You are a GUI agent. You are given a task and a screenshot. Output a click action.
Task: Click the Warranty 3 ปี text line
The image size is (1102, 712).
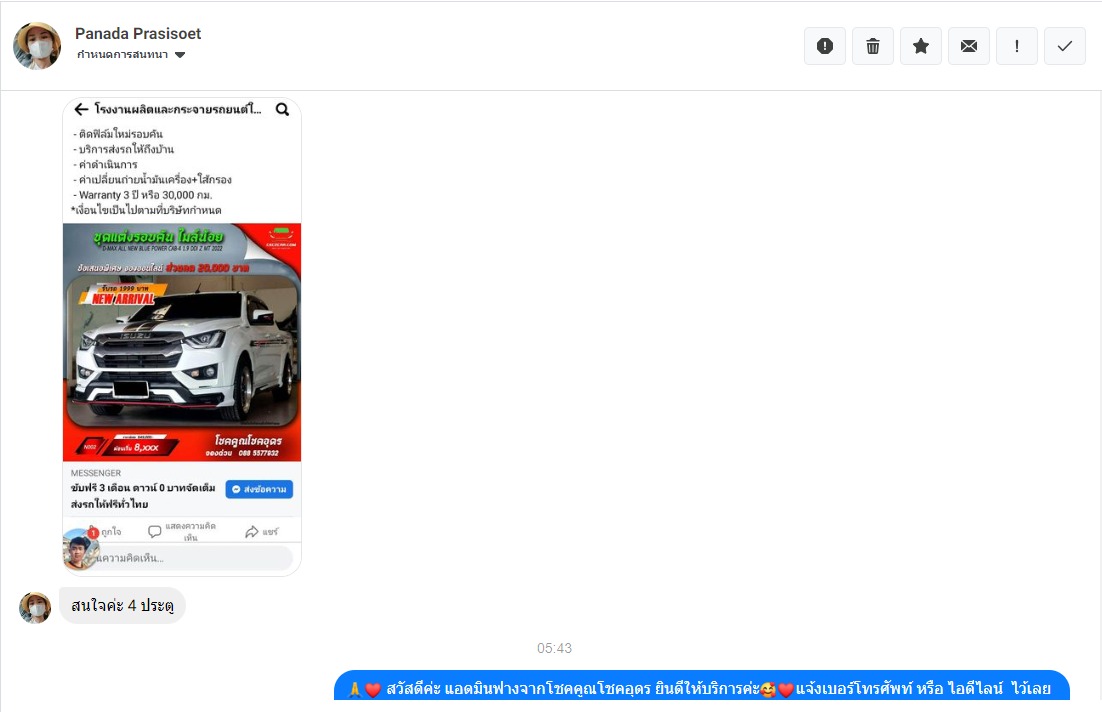tap(145, 195)
